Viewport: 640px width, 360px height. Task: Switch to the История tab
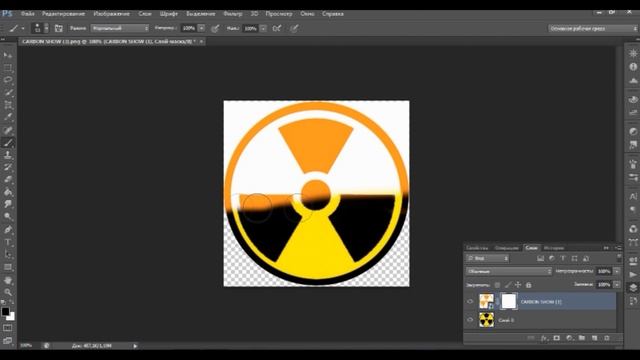(553, 248)
